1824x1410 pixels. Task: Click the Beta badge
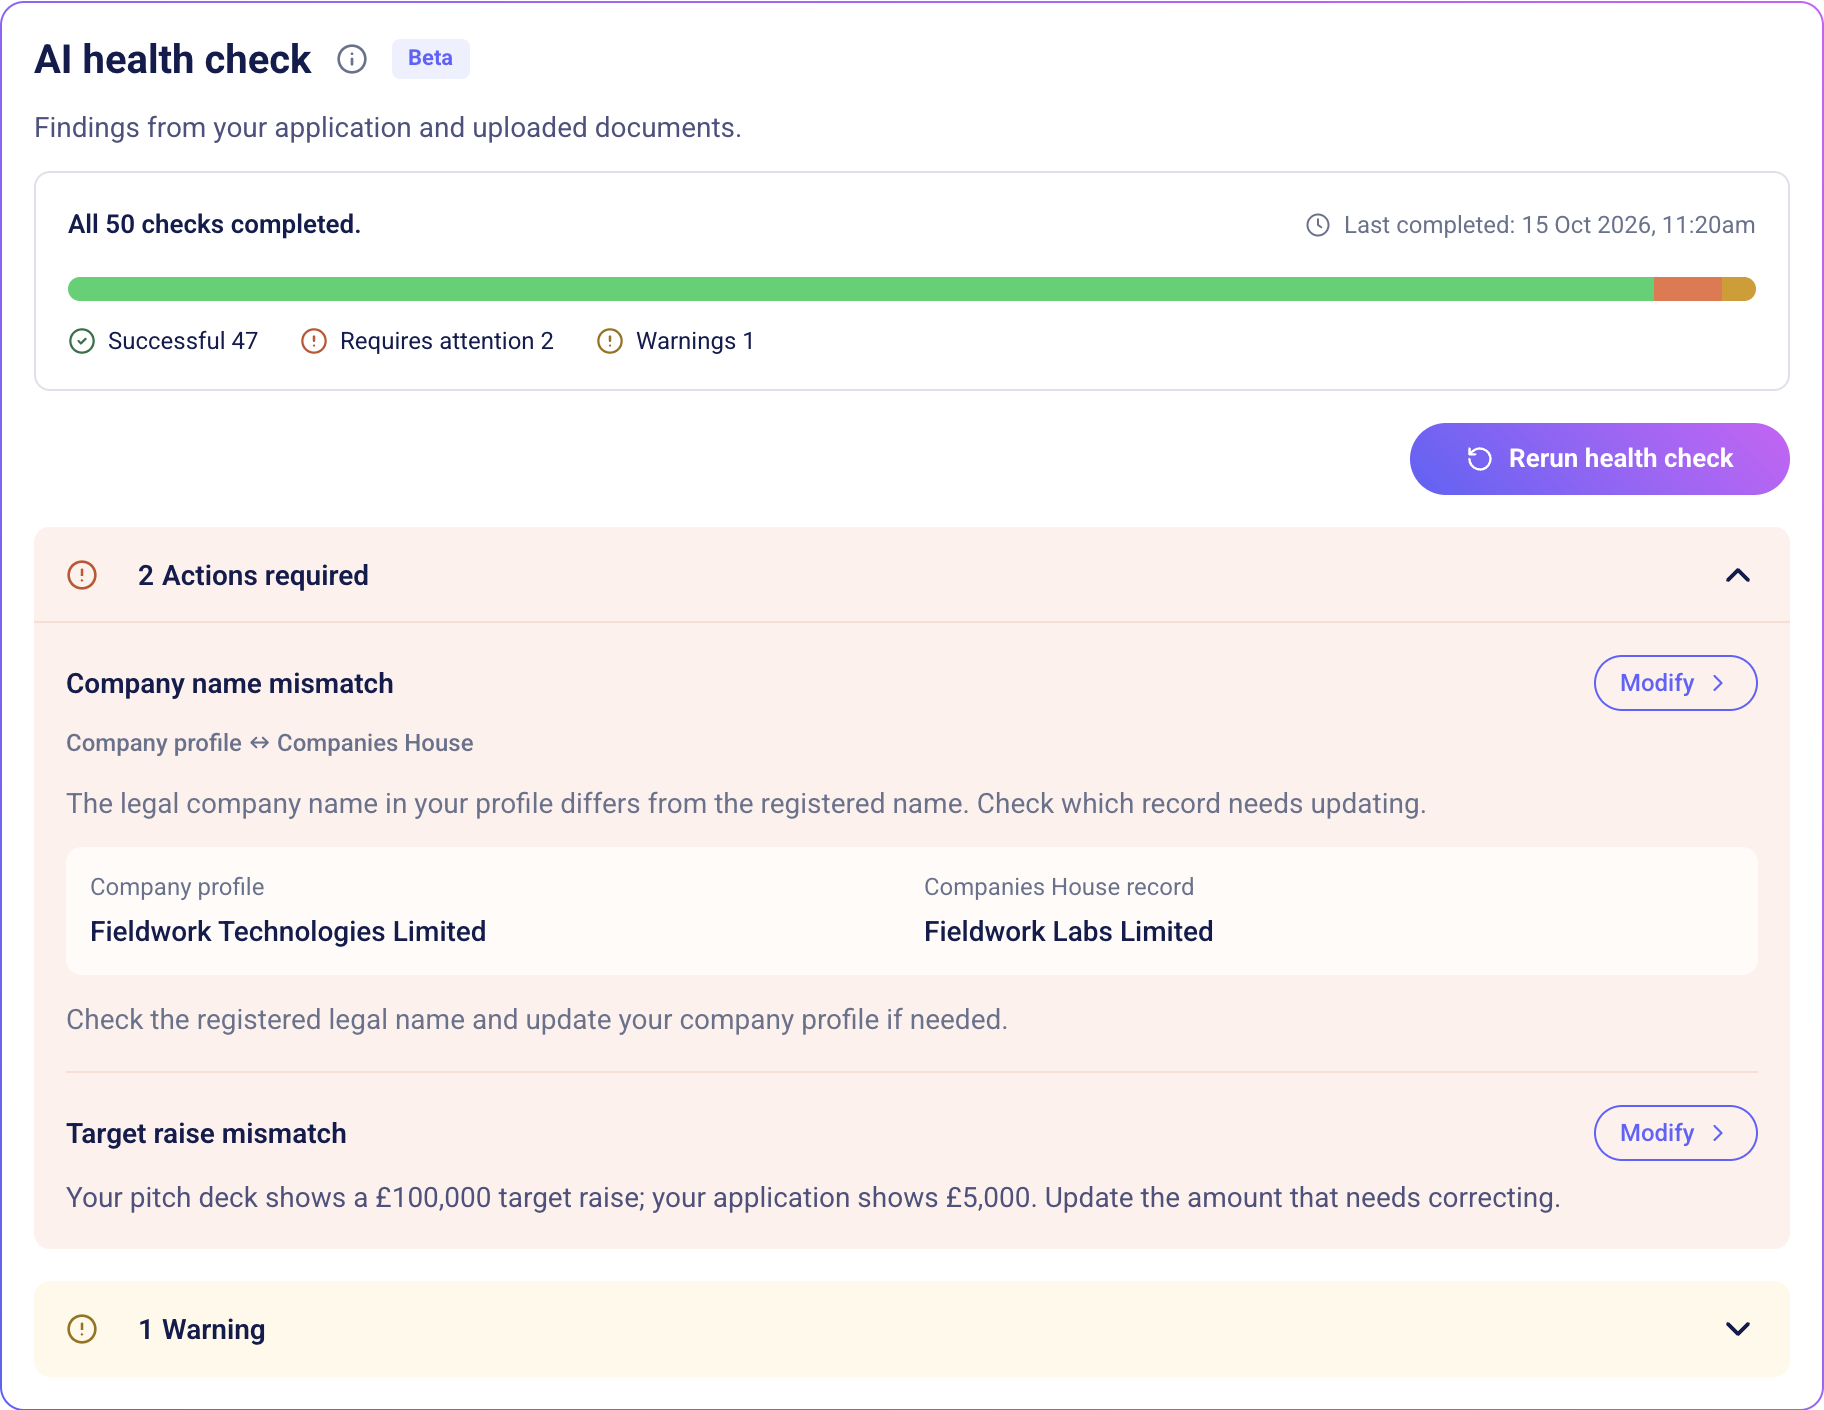[430, 58]
